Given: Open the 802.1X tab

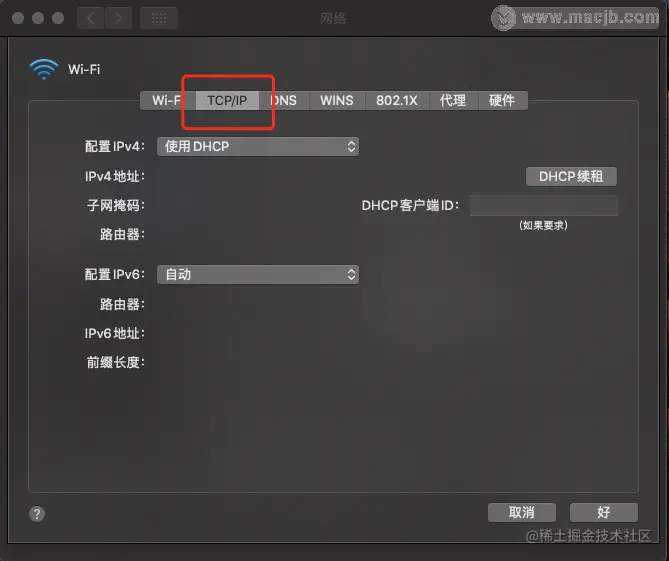Looking at the screenshot, I should pos(397,101).
